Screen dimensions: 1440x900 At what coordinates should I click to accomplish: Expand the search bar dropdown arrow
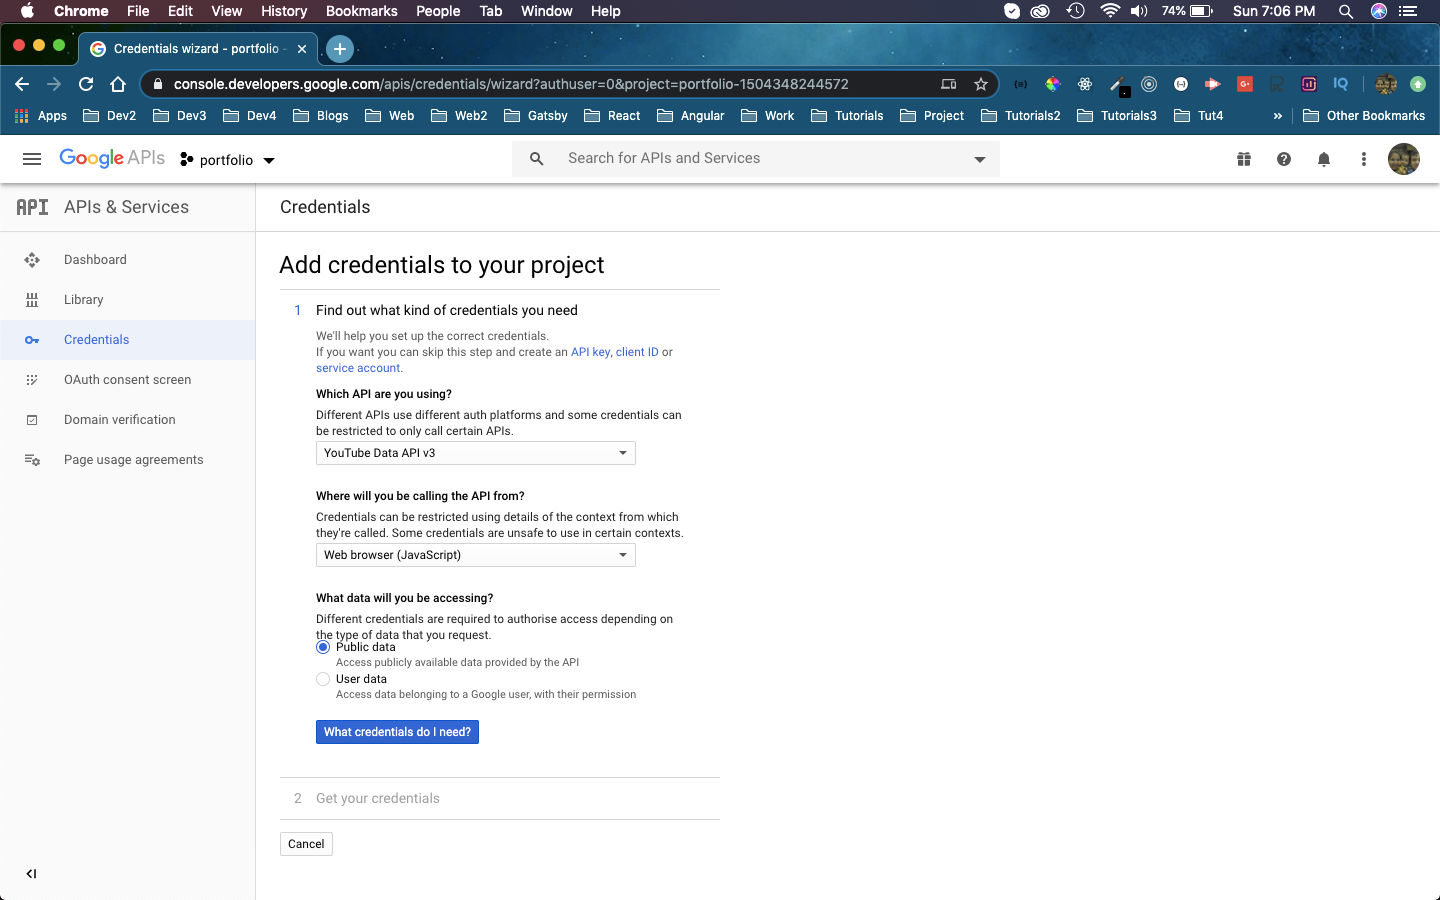(x=980, y=159)
